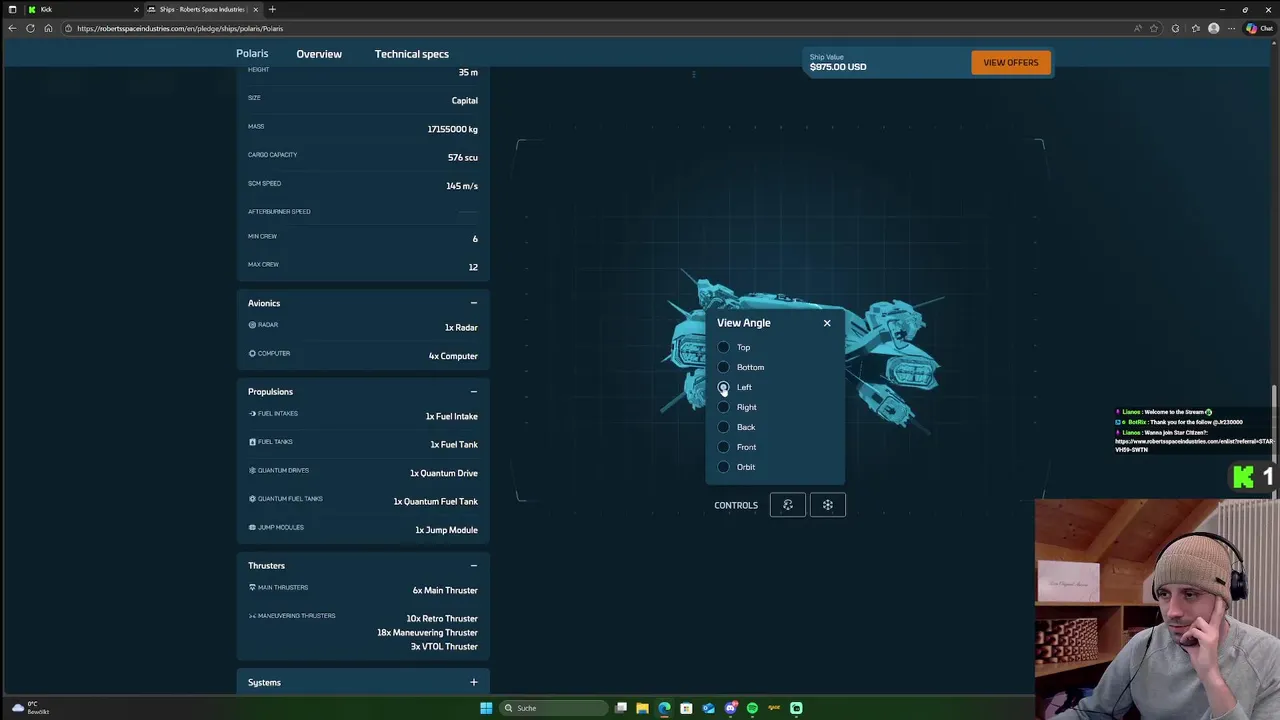Switch to the Roberts Space Industries tab
Screen dimensions: 1280x720
coord(203,9)
